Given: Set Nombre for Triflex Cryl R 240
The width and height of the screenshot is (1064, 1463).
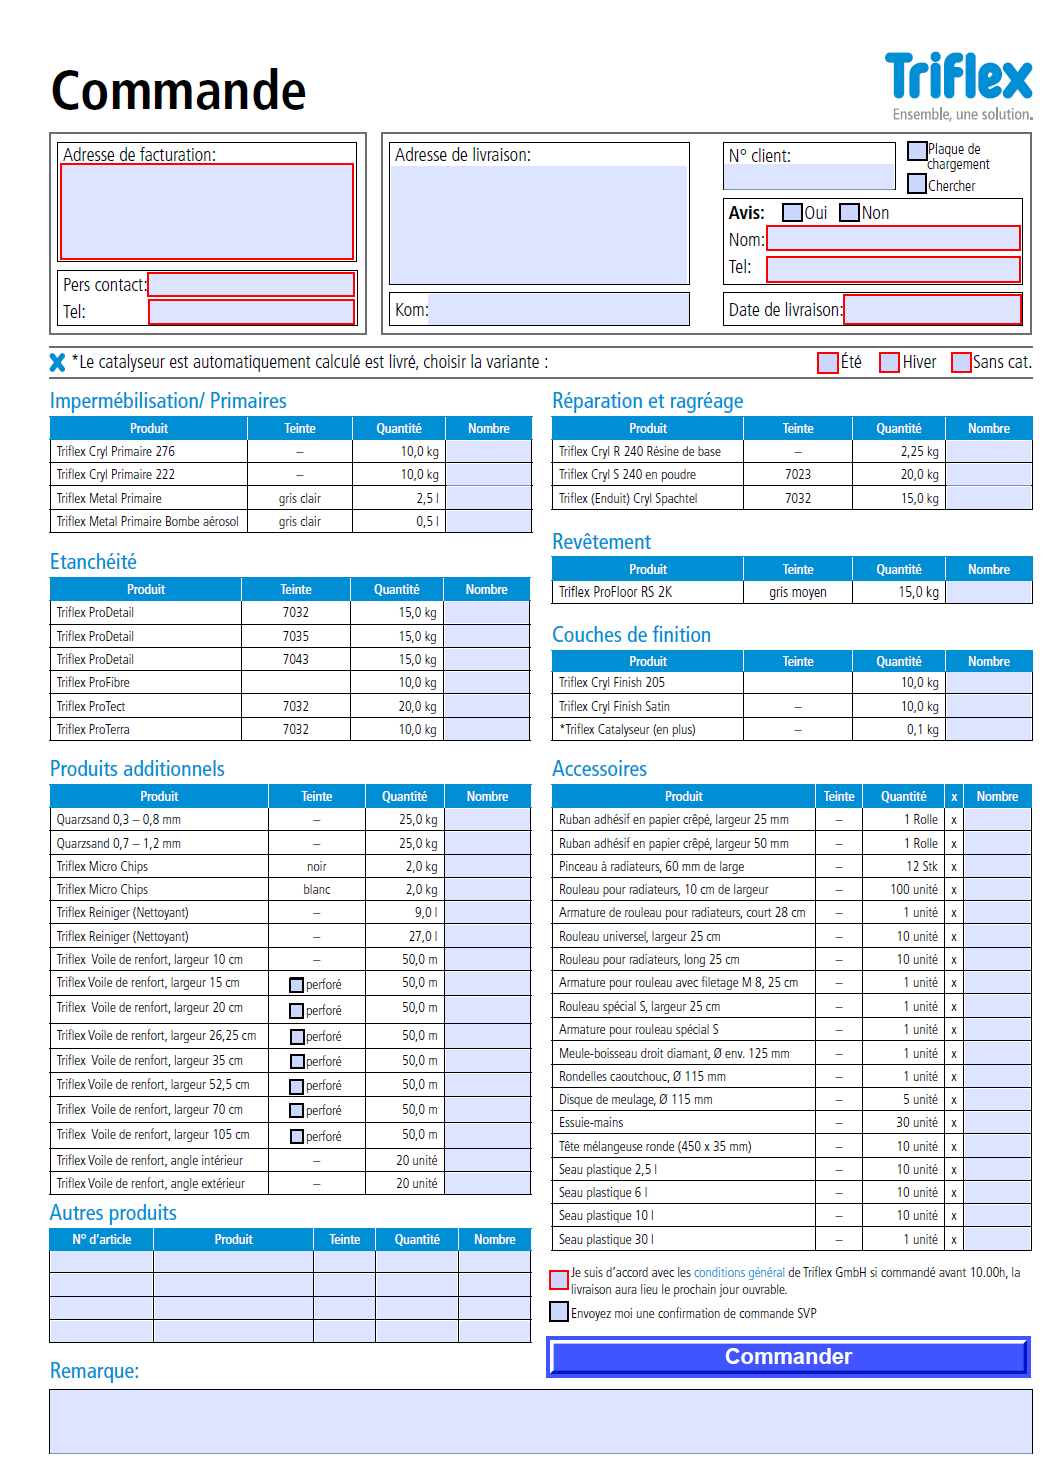Looking at the screenshot, I should (x=989, y=451).
